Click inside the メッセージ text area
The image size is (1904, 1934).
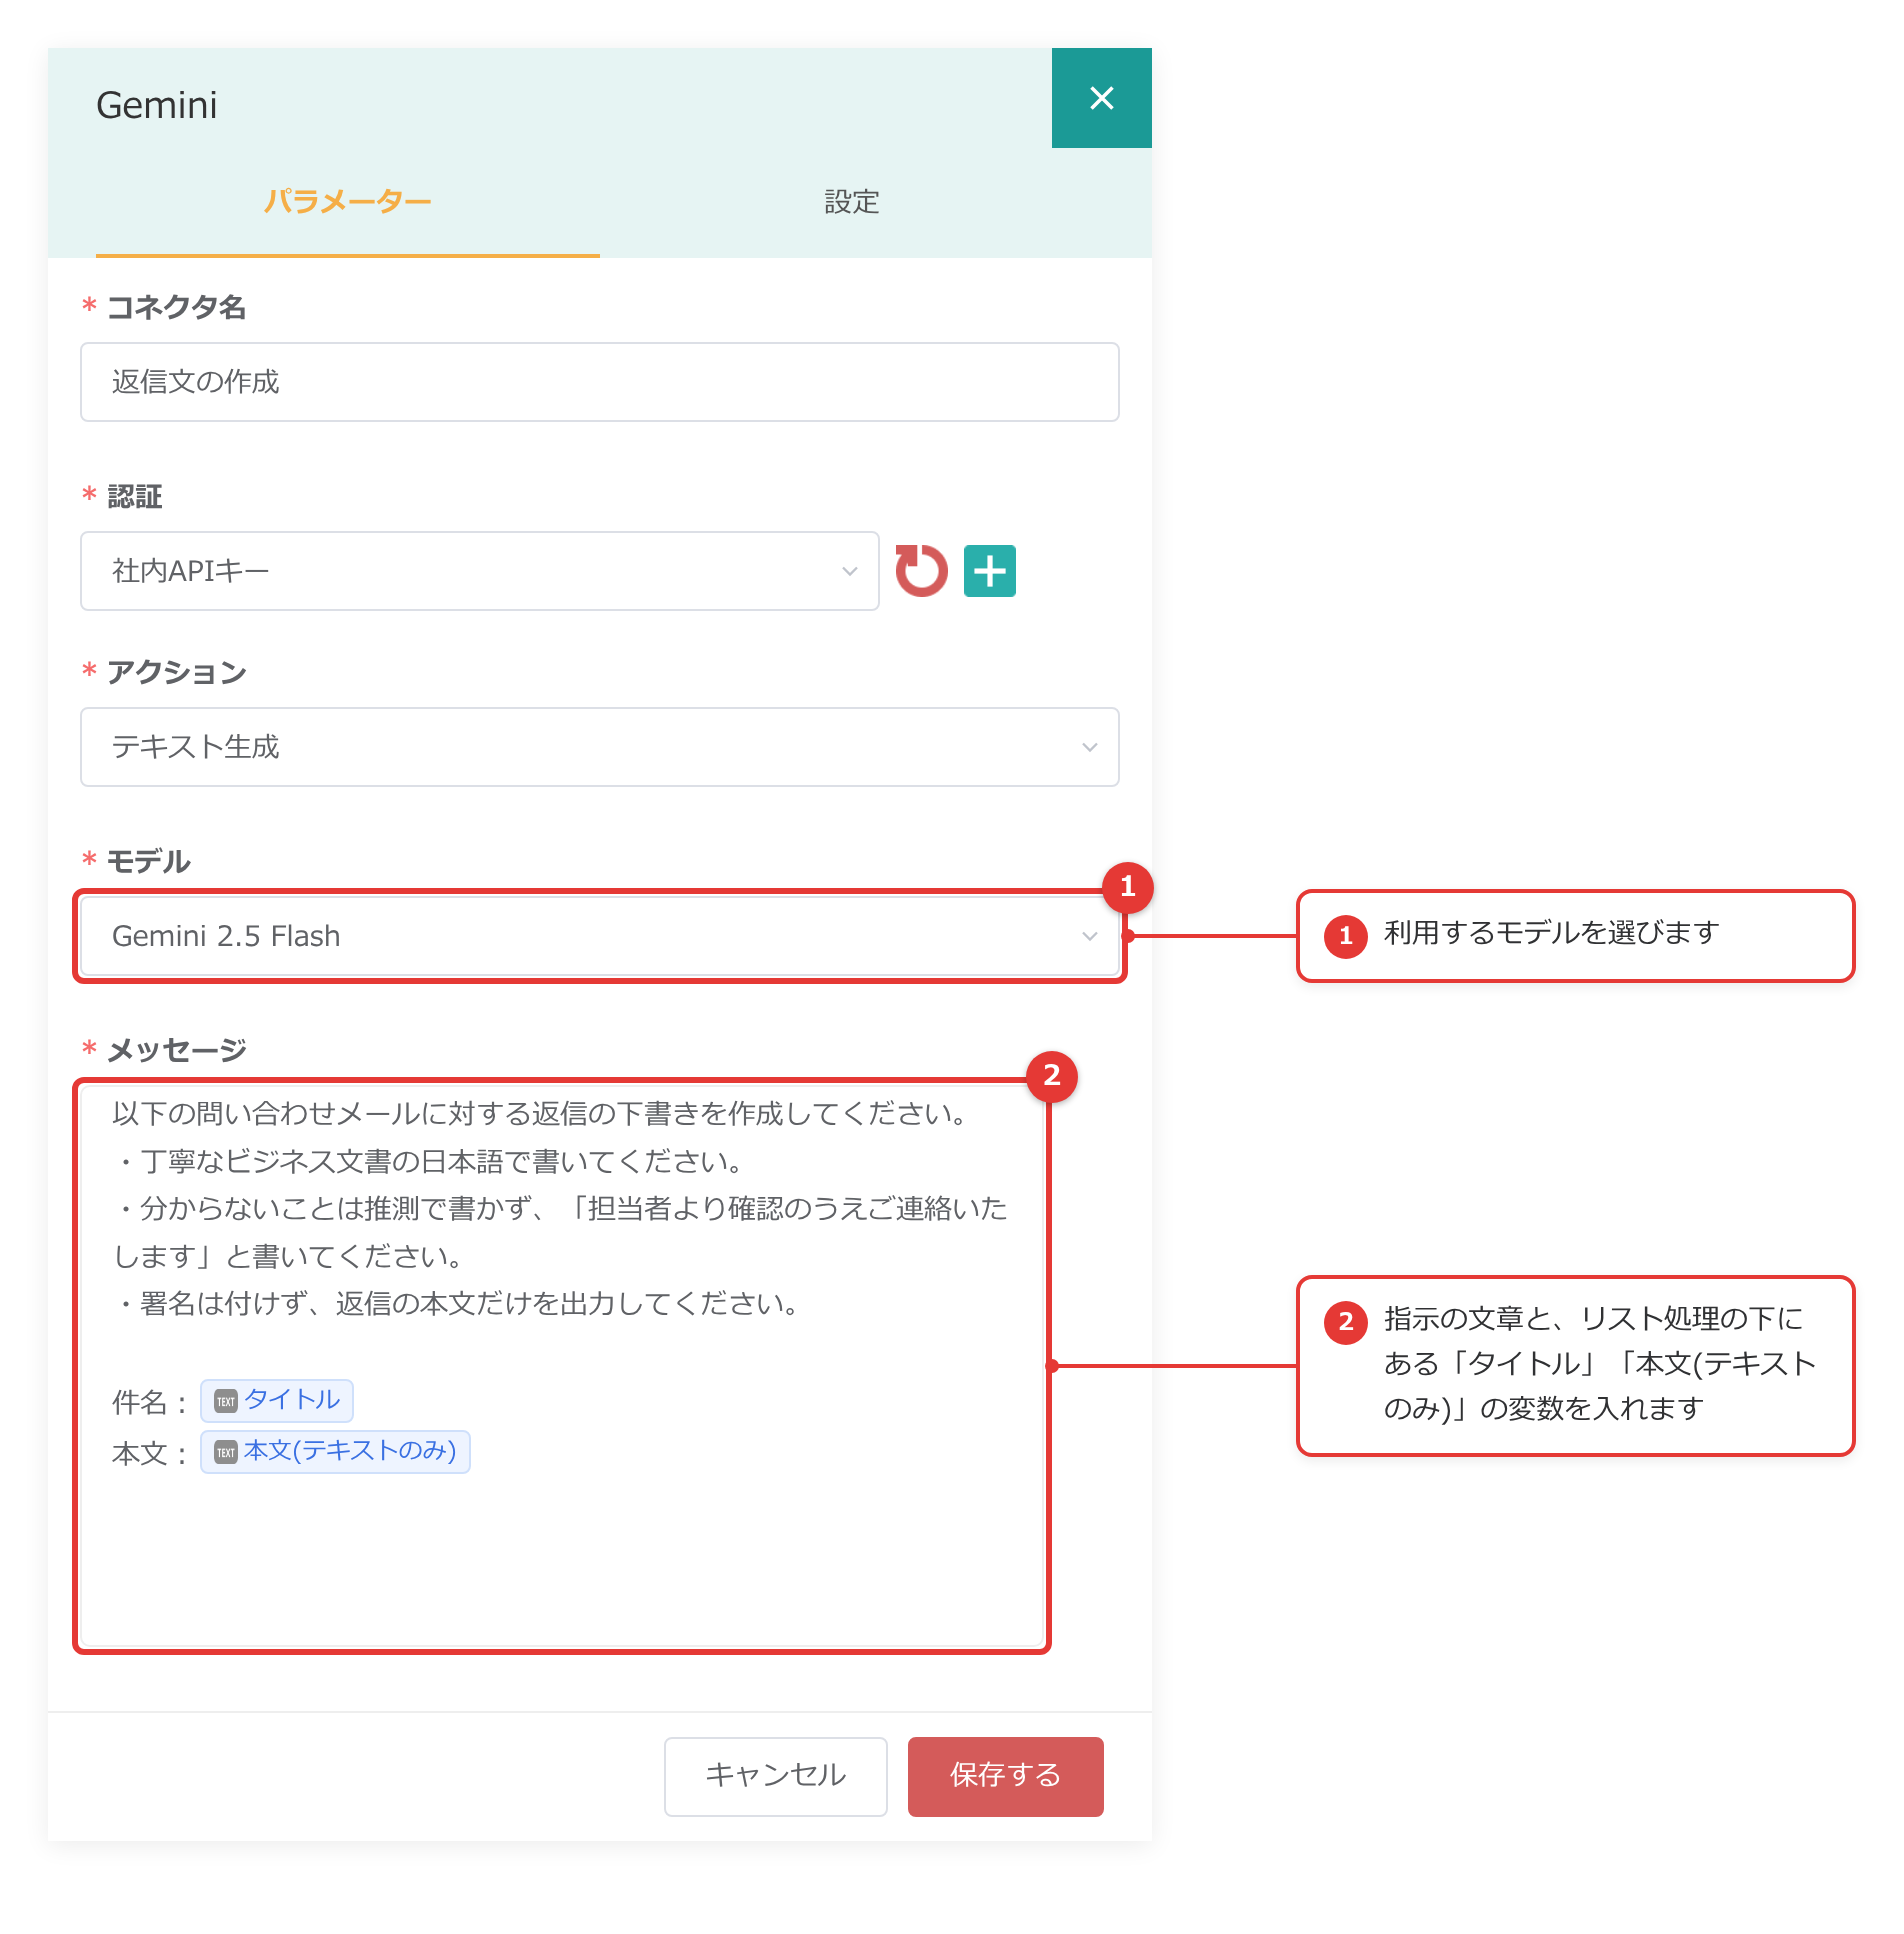click(x=562, y=1366)
